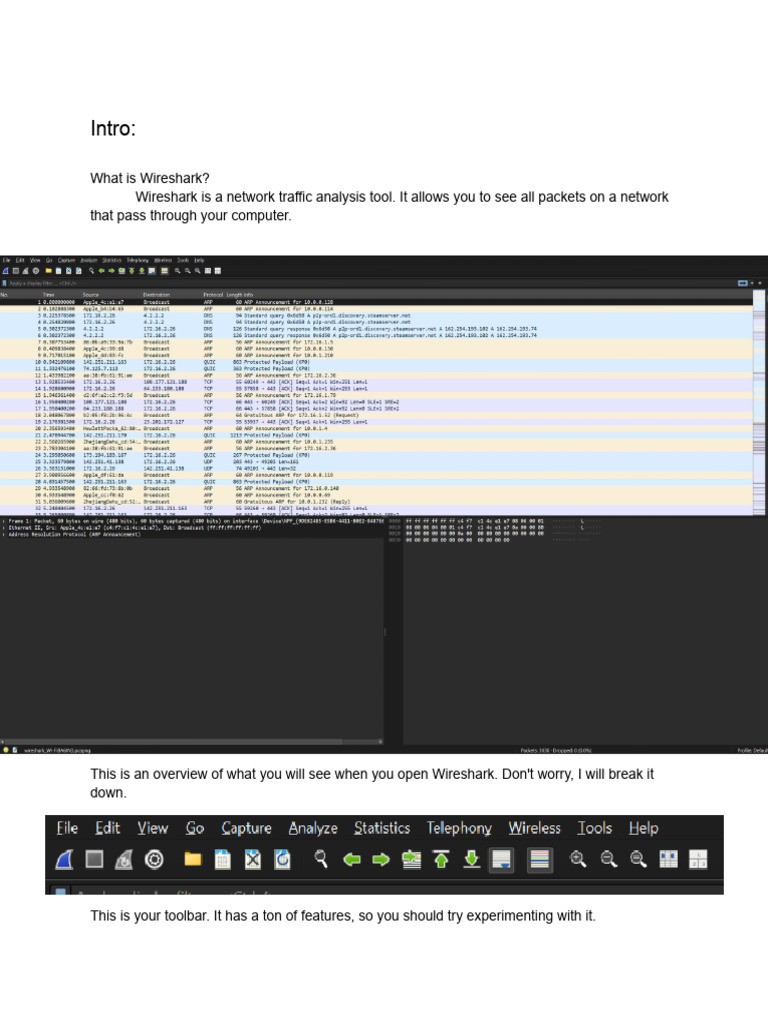Sort by the No. column header
Image resolution: width=768 pixels, height=1024 pixels.
[3, 295]
